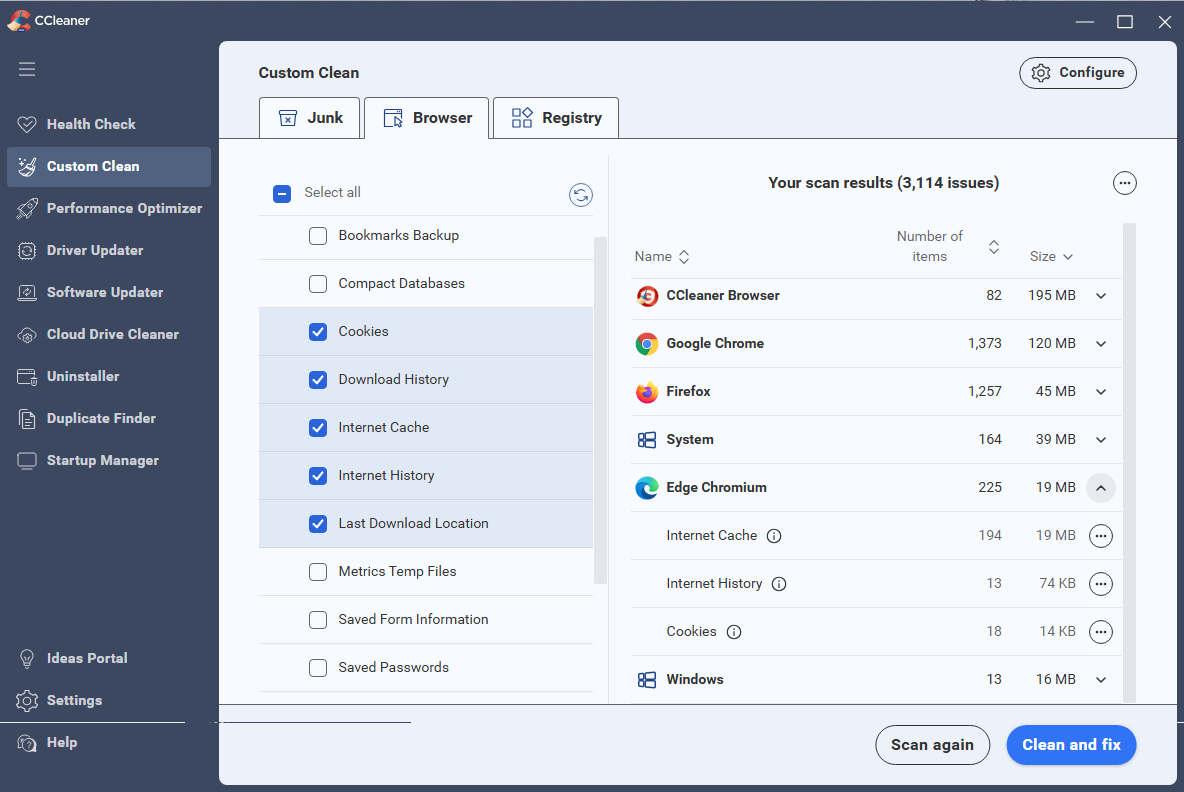Collapse the Edge Chromium results

click(x=1100, y=488)
